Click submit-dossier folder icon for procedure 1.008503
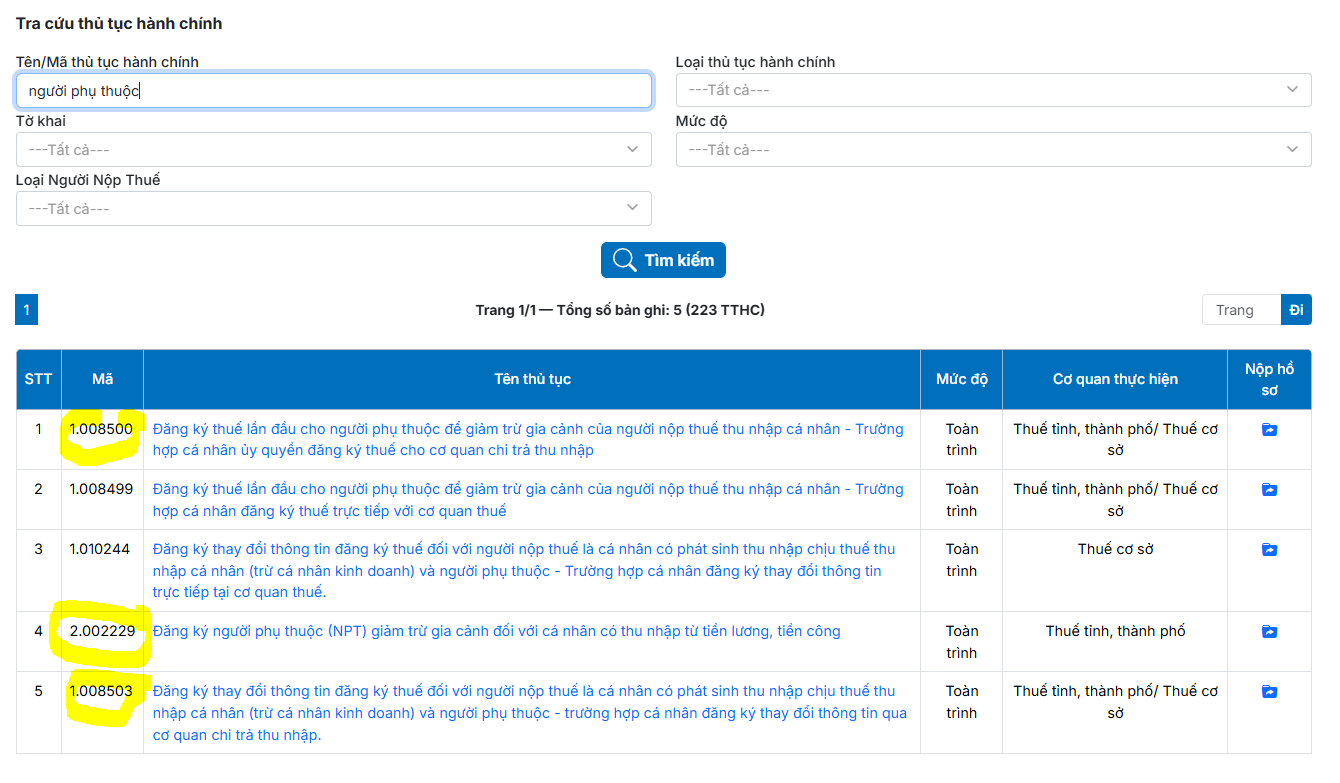1340x783 pixels. coord(1269,692)
